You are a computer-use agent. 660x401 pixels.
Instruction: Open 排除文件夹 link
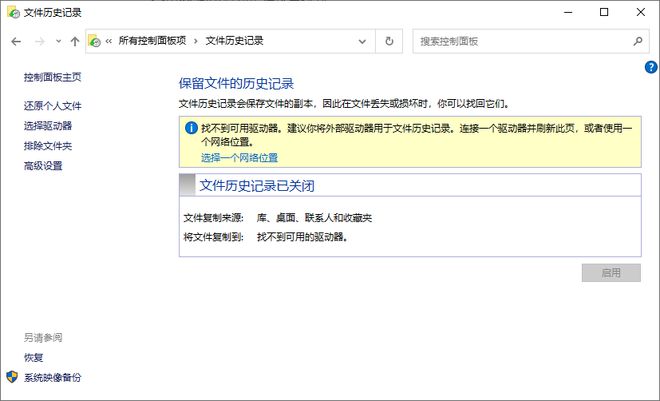[x=48, y=146]
